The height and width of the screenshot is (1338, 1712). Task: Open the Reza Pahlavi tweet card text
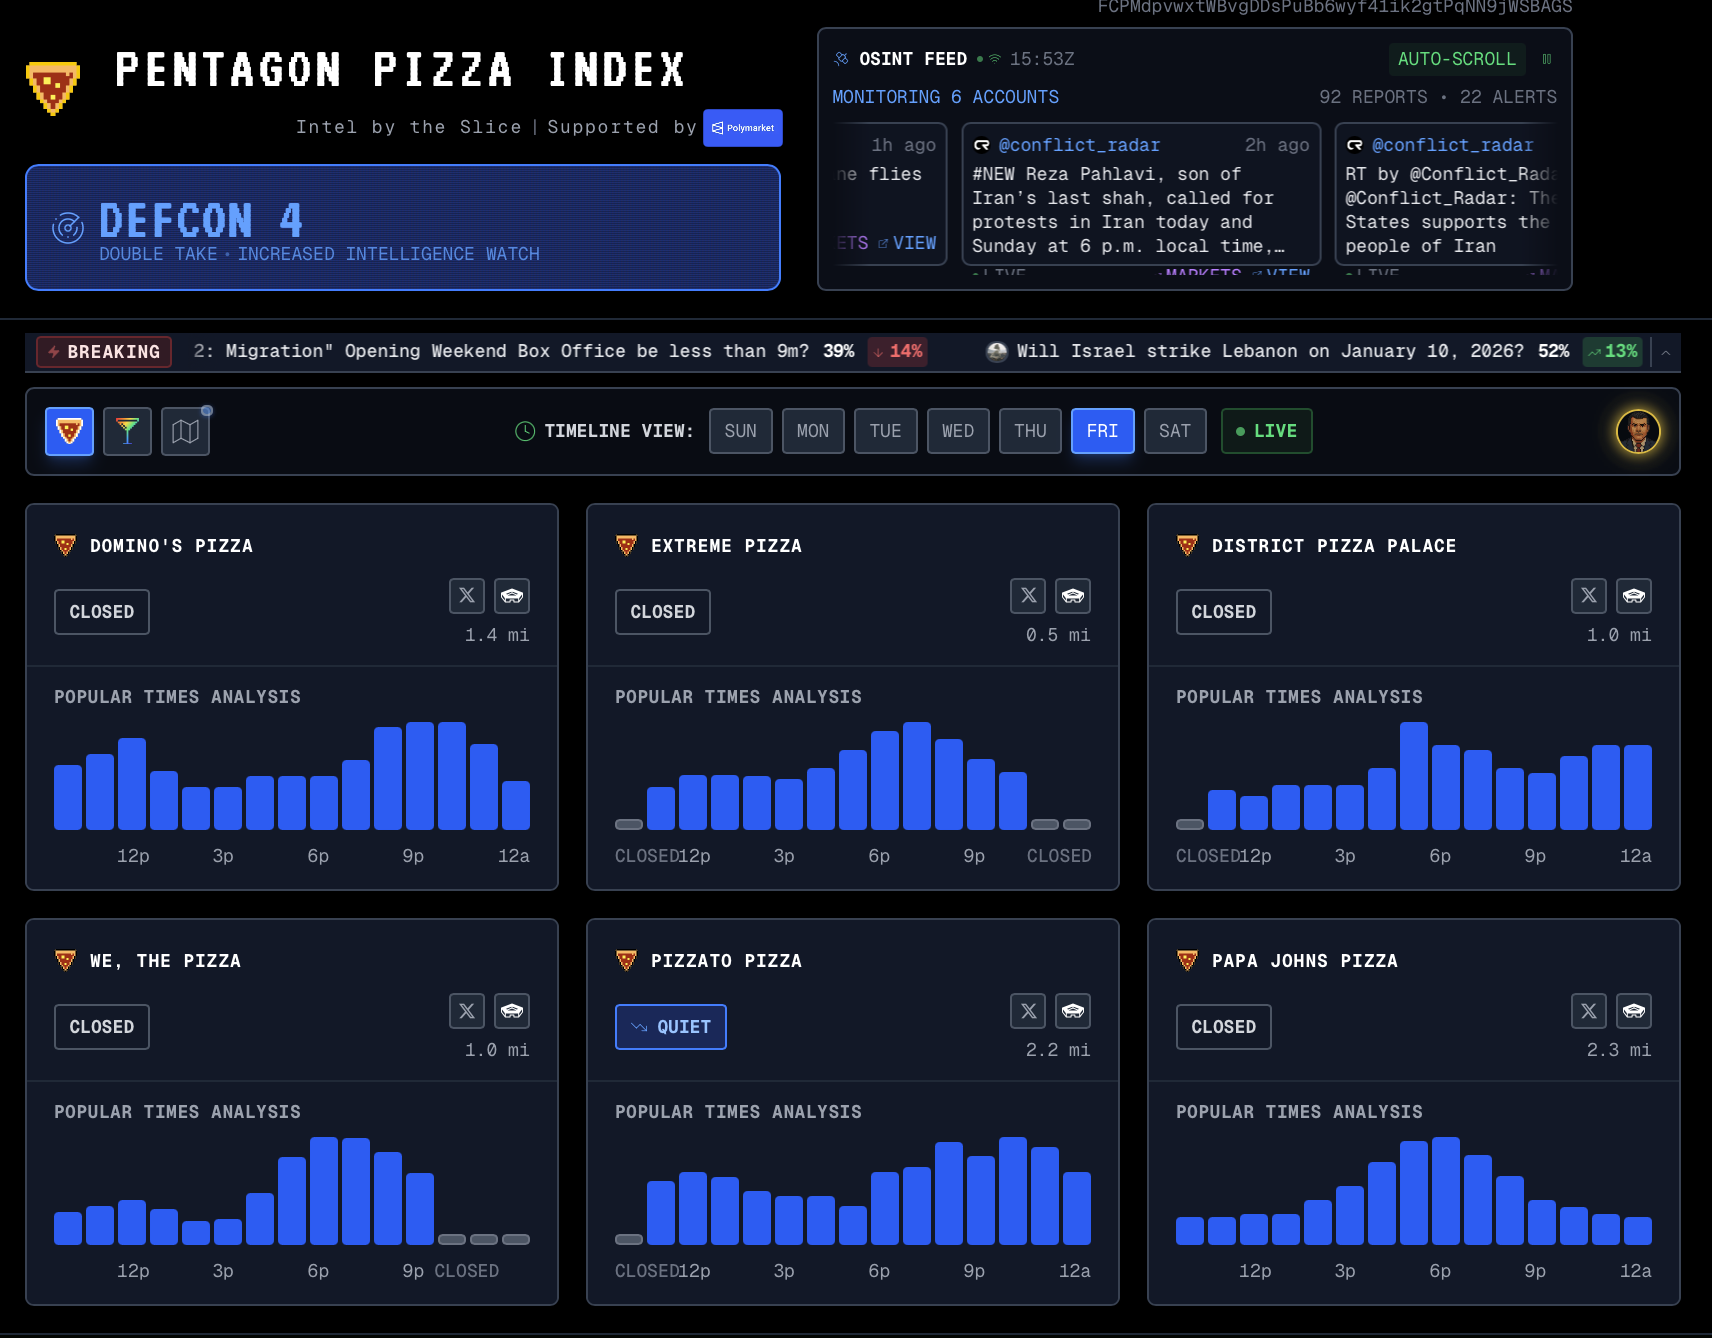[1130, 210]
